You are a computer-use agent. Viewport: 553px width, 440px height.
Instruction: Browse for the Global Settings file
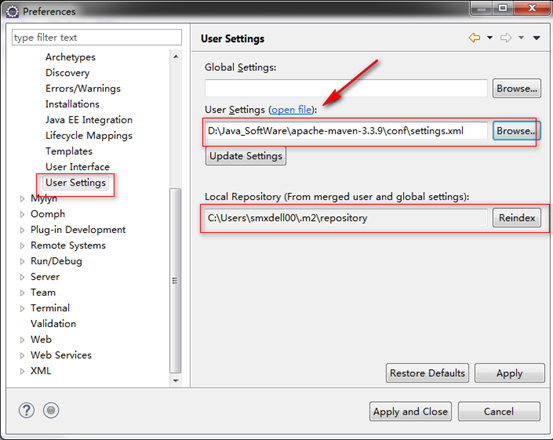pos(517,88)
